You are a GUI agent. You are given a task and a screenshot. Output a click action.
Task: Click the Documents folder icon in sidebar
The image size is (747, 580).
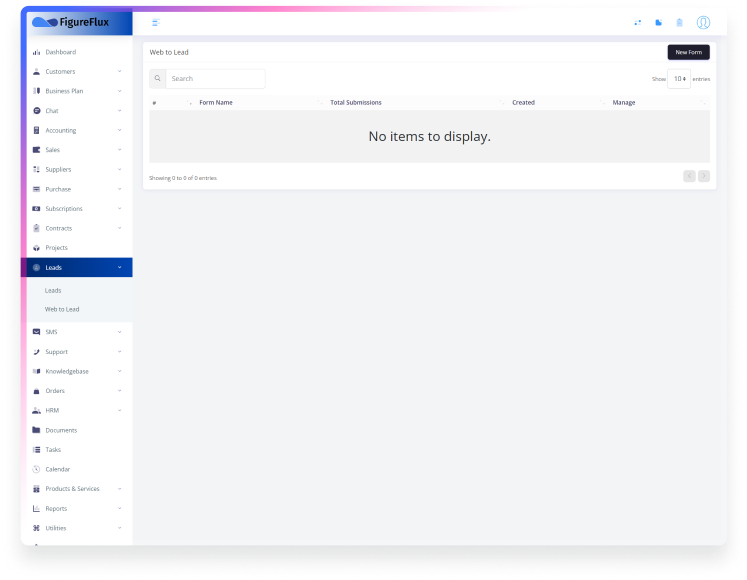(x=36, y=430)
